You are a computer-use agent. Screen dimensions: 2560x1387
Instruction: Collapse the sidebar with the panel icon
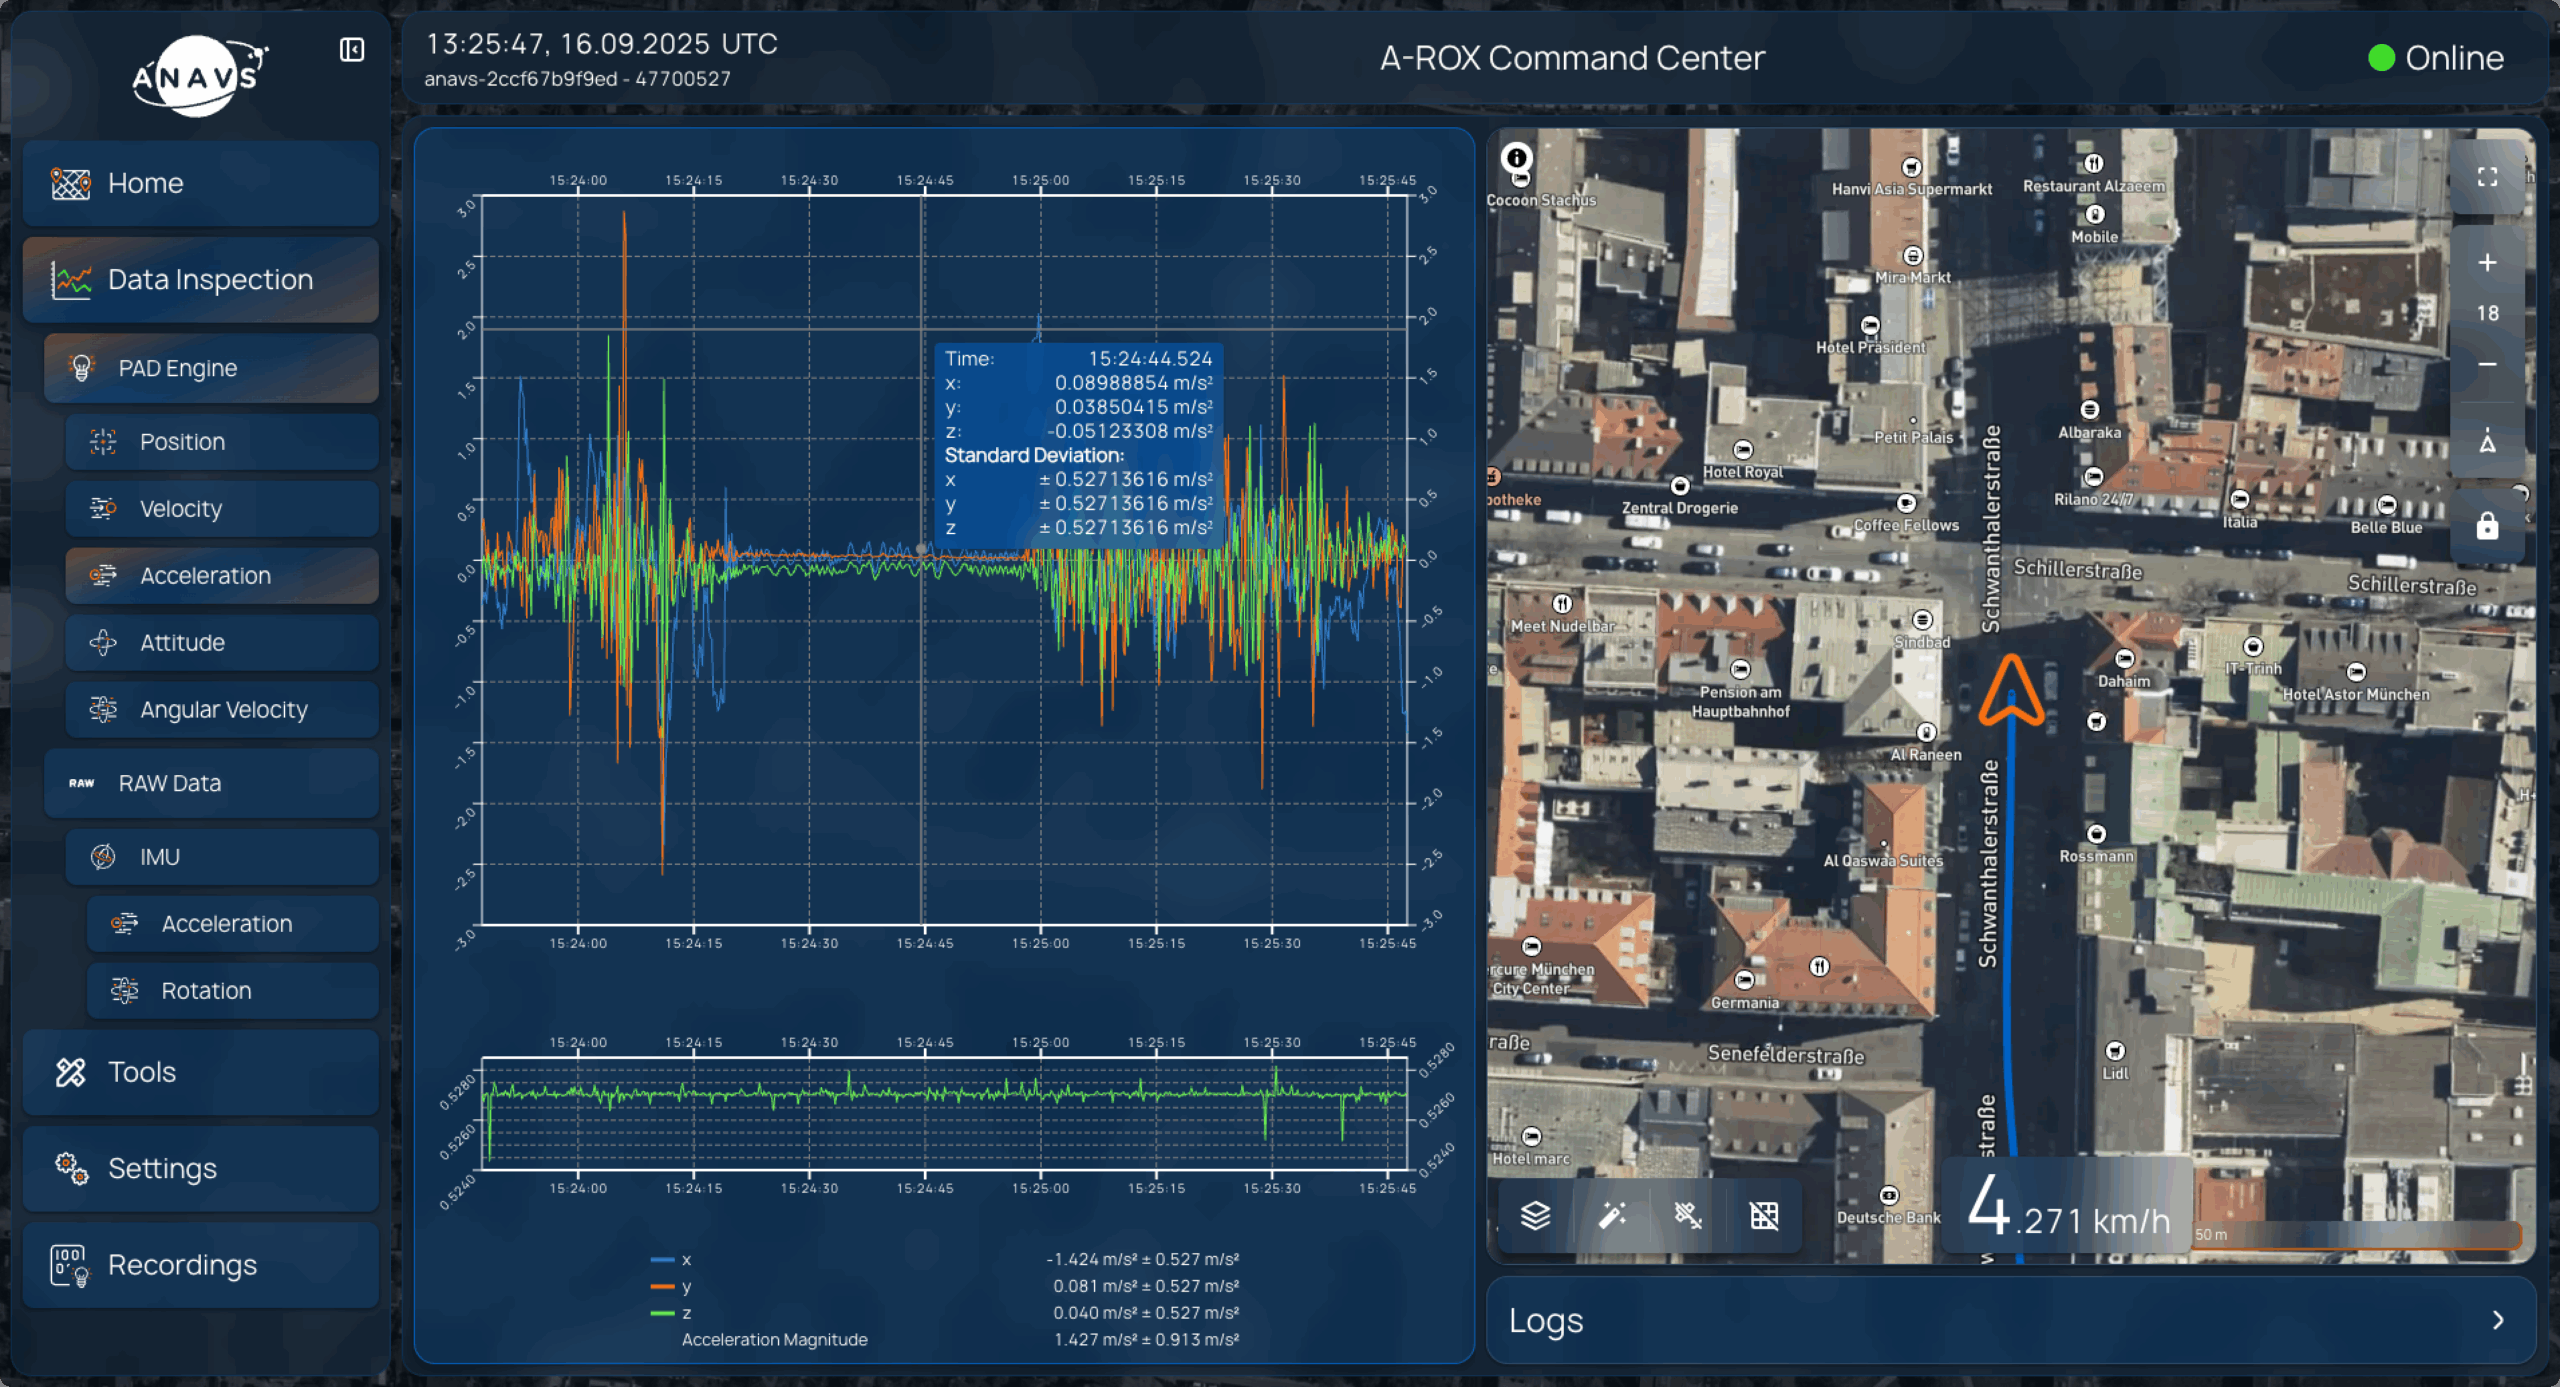click(352, 50)
